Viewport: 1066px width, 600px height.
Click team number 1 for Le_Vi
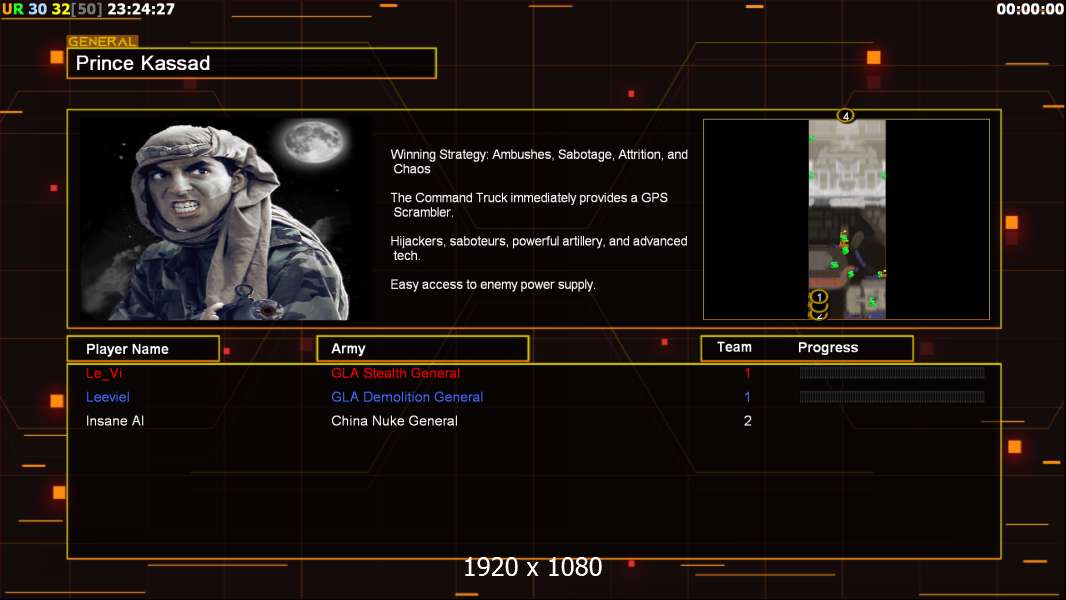pyautogui.click(x=747, y=373)
